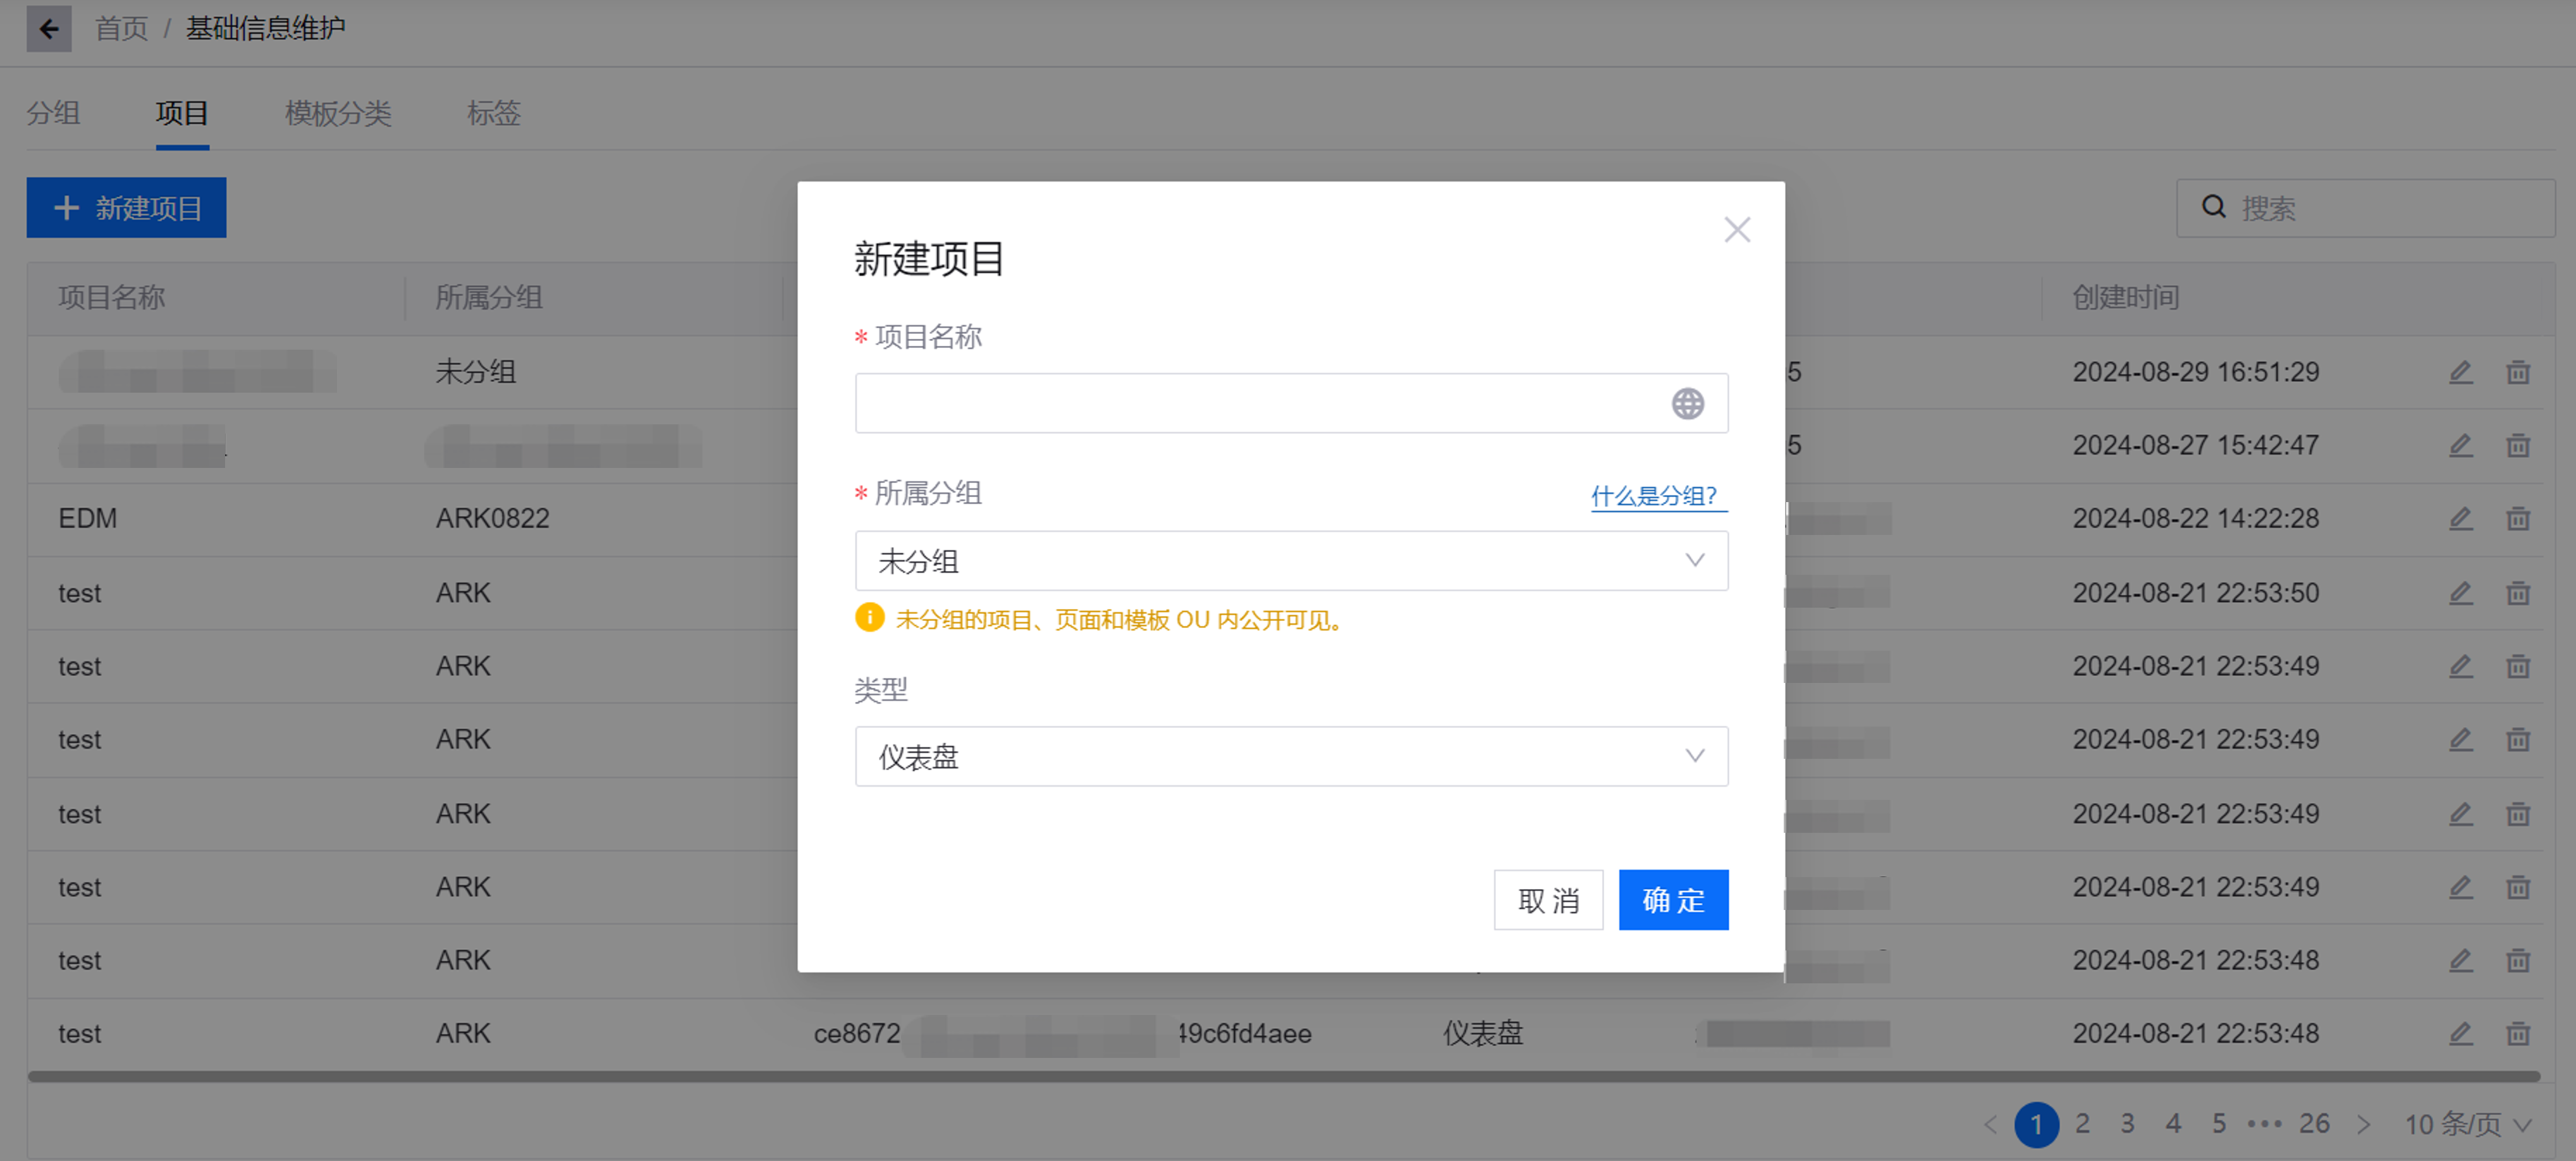Screen dimensions: 2576x1161
Task: Click the 取消 button
Action: (x=1547, y=900)
